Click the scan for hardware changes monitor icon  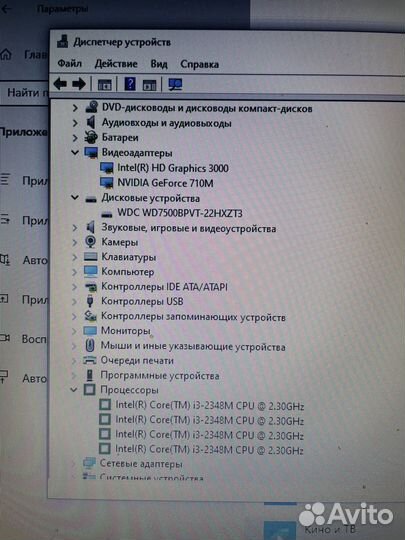pos(175,85)
